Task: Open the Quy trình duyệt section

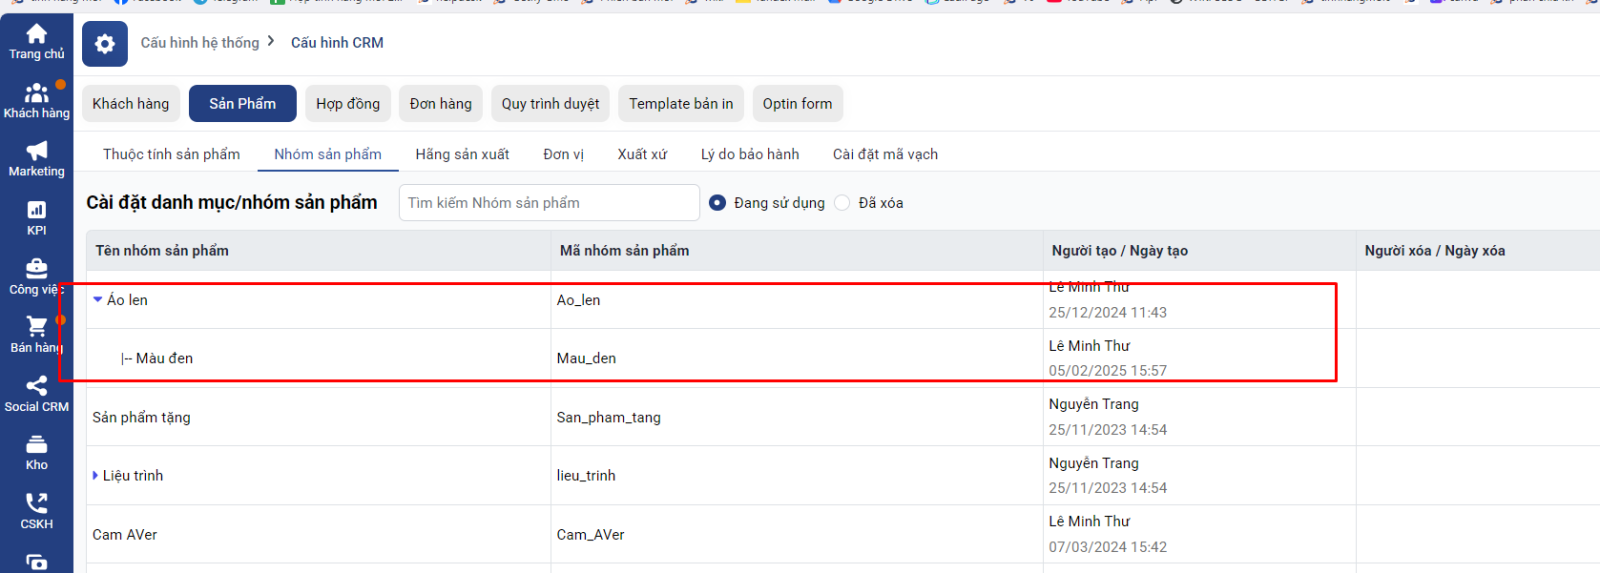Action: coord(550,104)
